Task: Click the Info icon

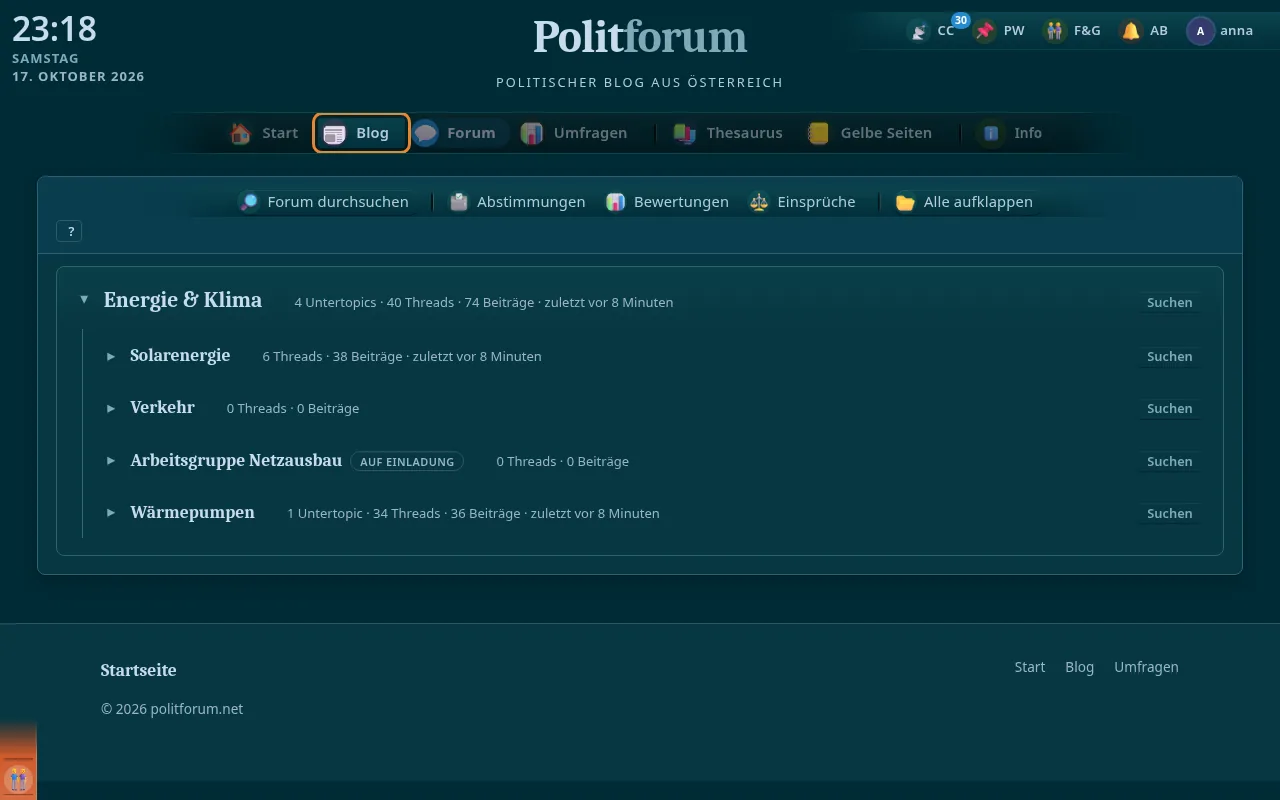Action: click(x=992, y=133)
